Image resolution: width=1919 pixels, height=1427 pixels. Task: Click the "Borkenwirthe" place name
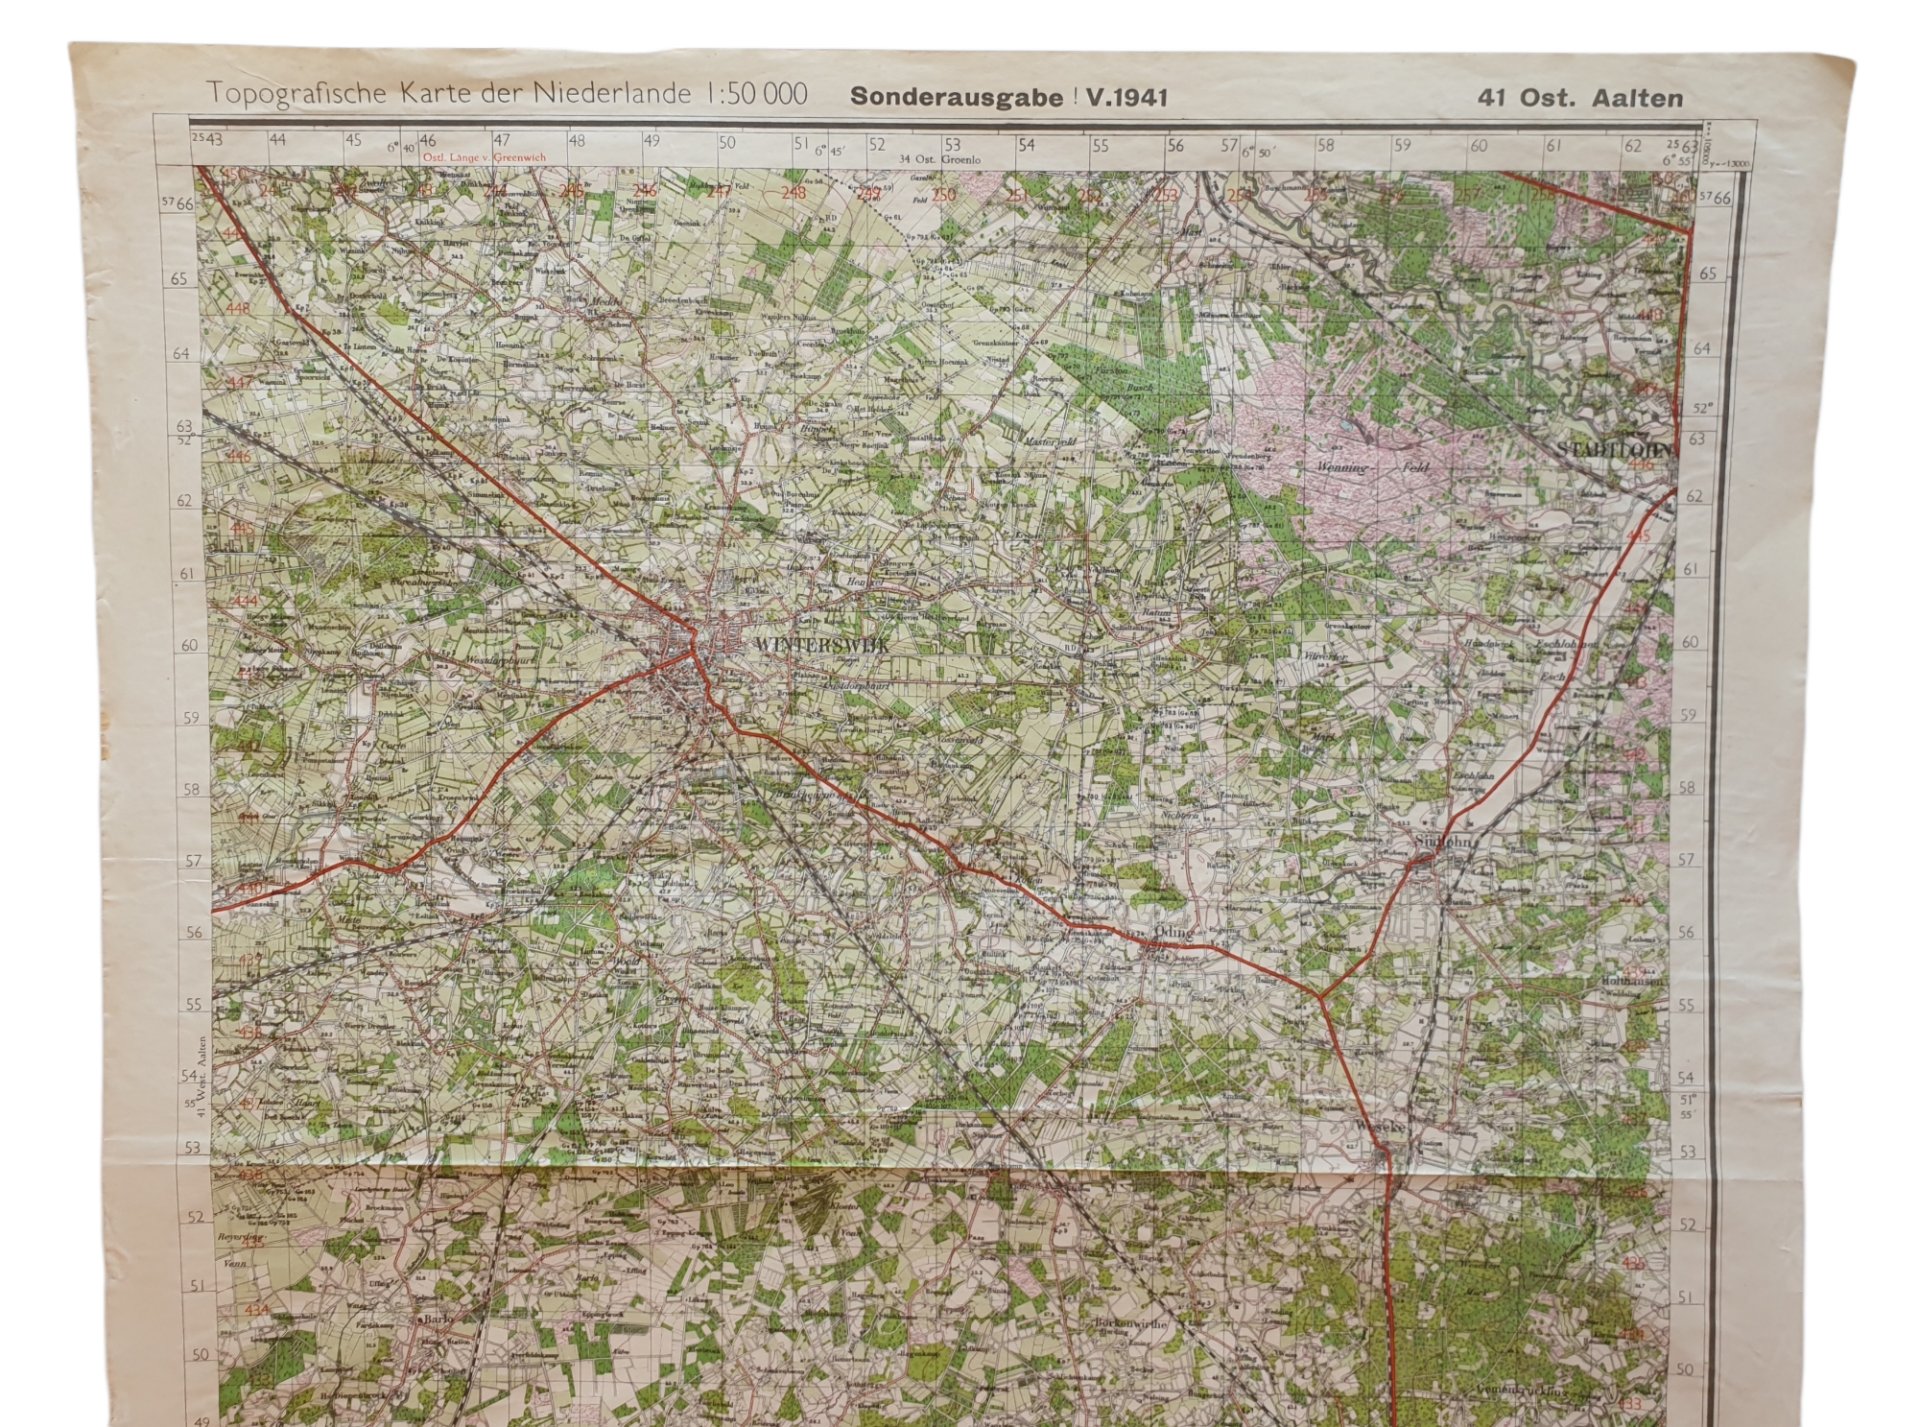click(x=1131, y=1323)
